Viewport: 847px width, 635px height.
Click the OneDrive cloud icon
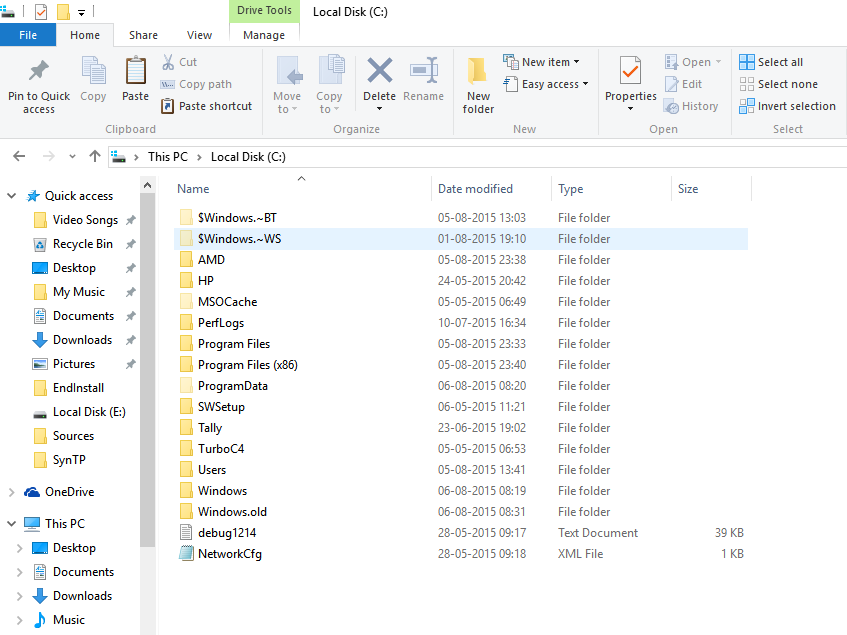click(x=32, y=492)
